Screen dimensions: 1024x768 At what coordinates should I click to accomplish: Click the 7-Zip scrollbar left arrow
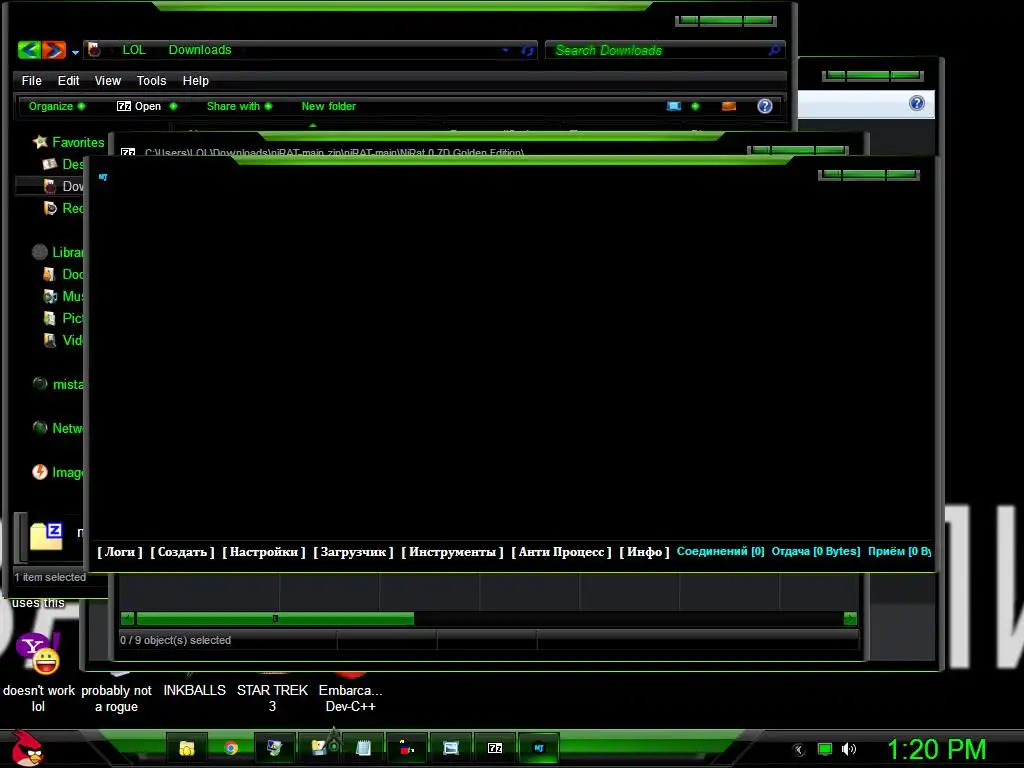[x=127, y=618]
